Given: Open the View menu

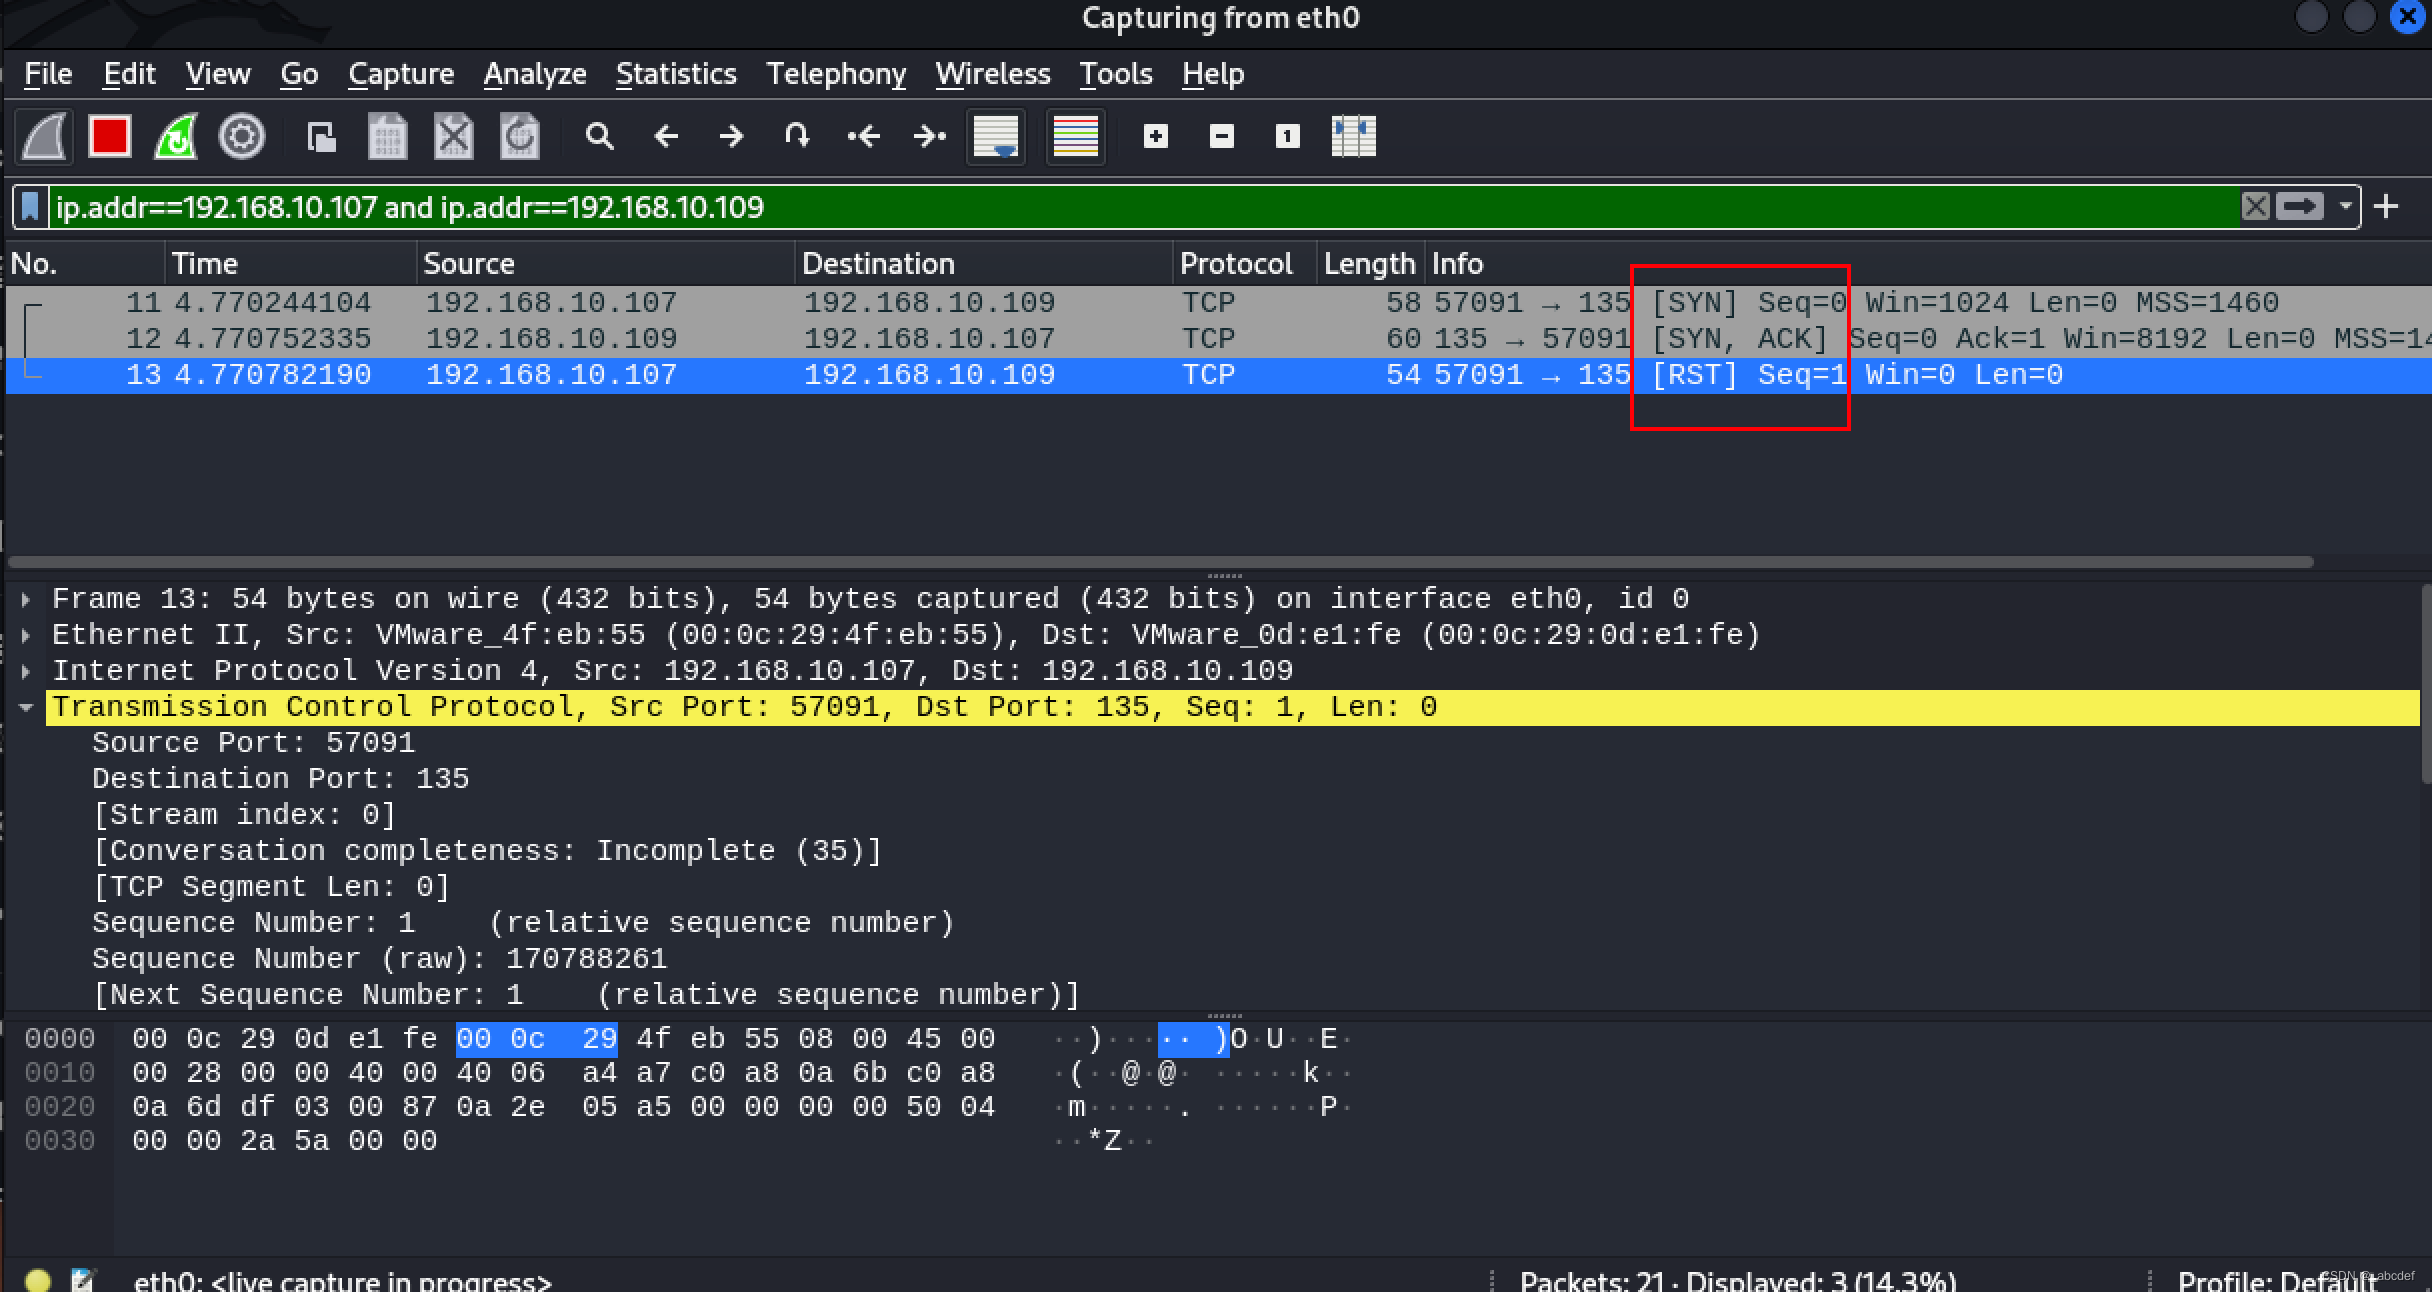Looking at the screenshot, I should [x=218, y=74].
